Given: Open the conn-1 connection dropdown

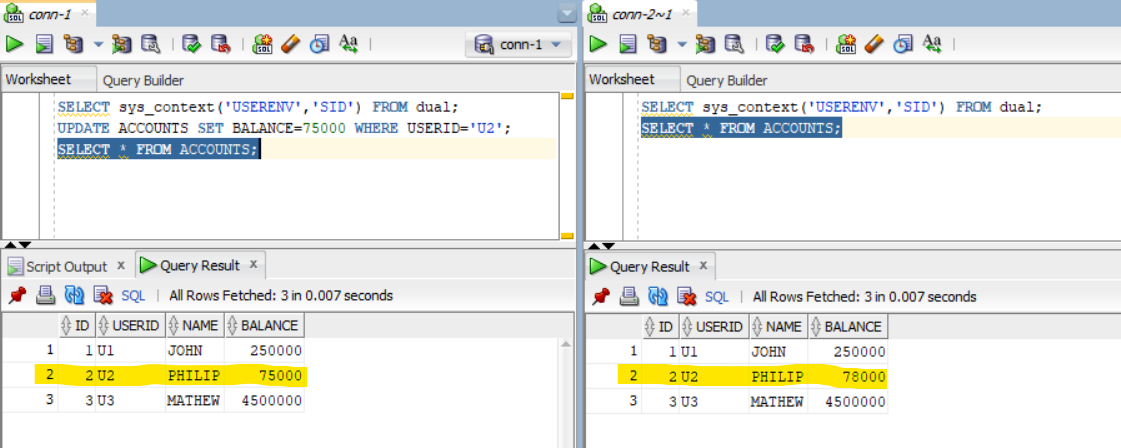Looking at the screenshot, I should coord(518,45).
